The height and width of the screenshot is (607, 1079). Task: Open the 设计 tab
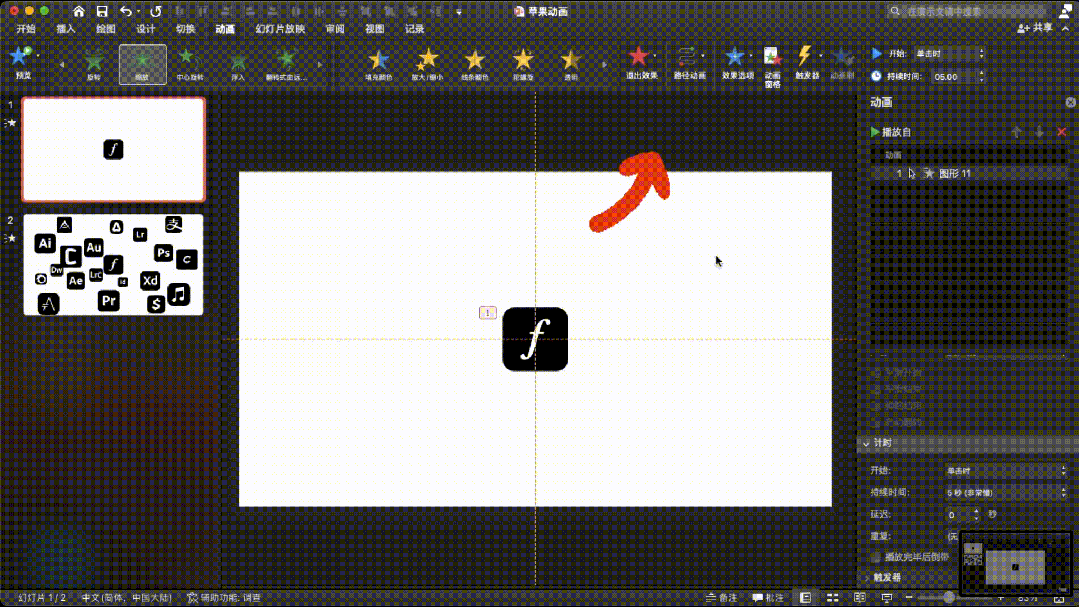tap(146, 29)
